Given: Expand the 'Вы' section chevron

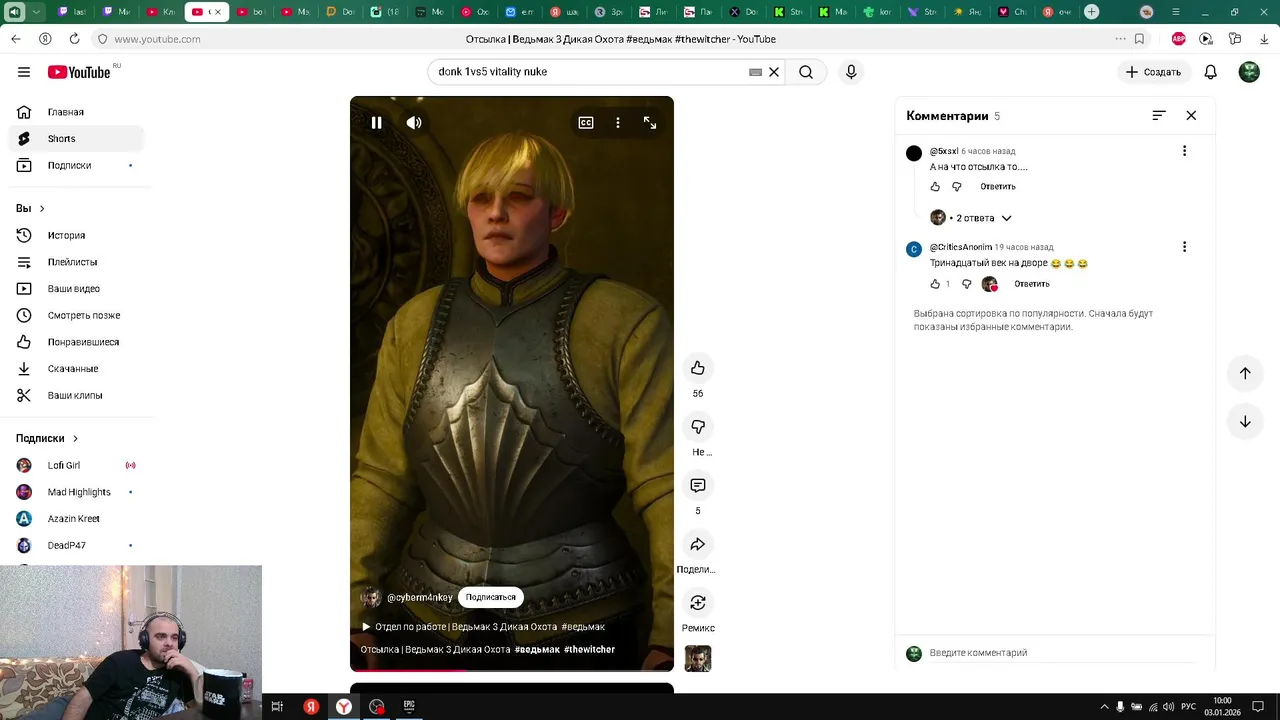Looking at the screenshot, I should click(x=41, y=208).
